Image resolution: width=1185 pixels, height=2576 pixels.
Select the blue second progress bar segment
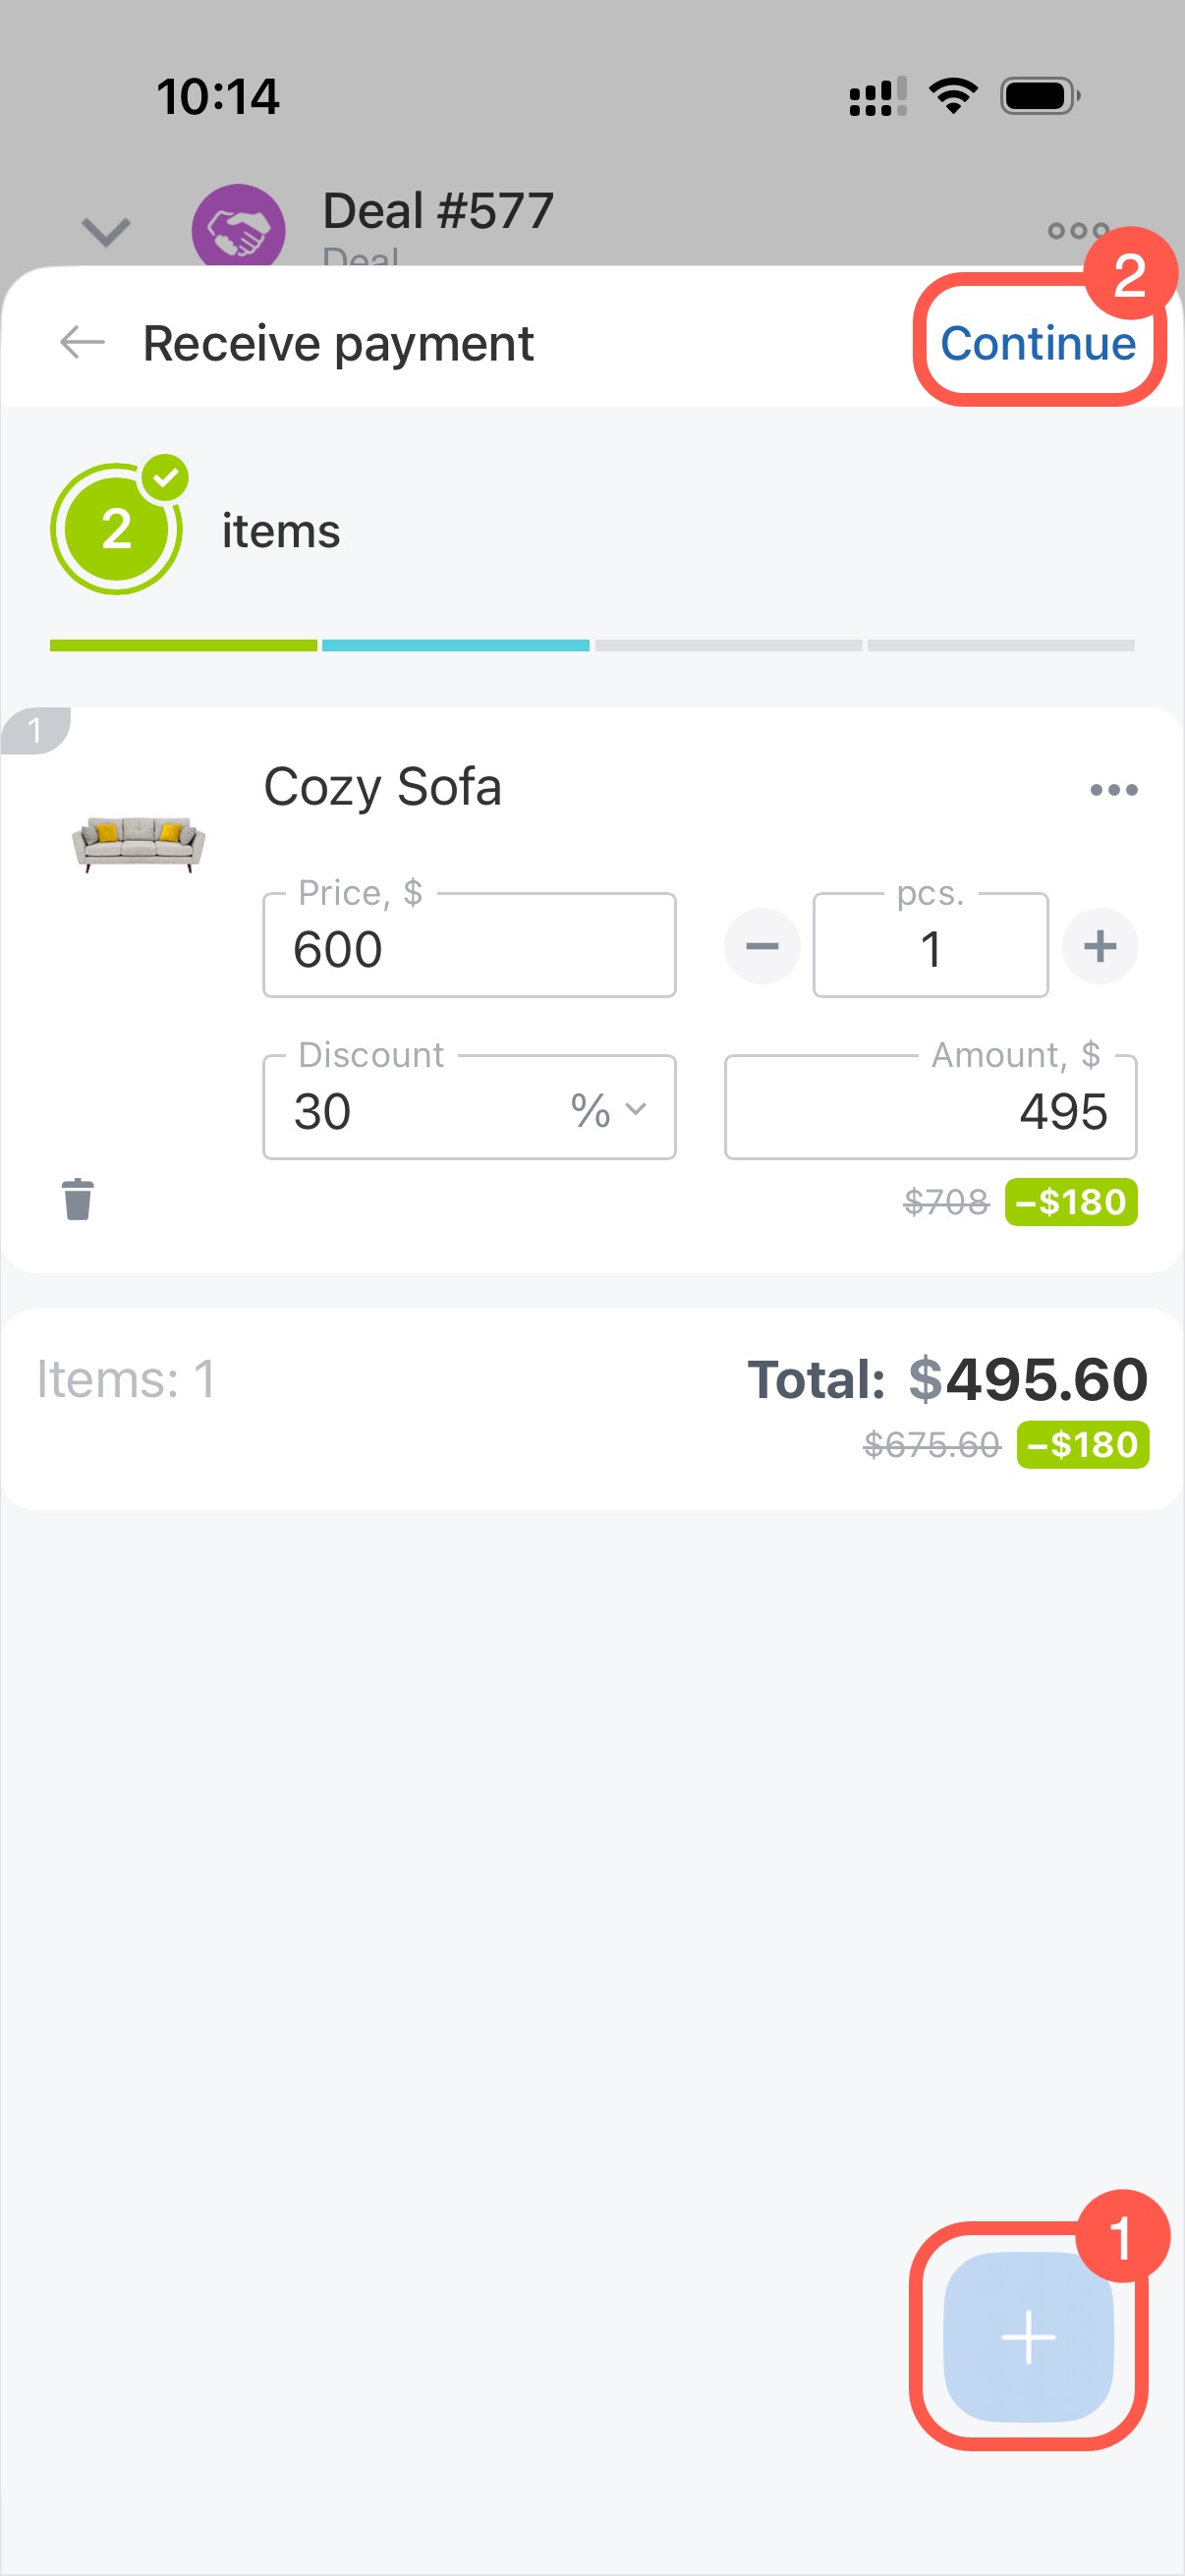click(x=455, y=646)
